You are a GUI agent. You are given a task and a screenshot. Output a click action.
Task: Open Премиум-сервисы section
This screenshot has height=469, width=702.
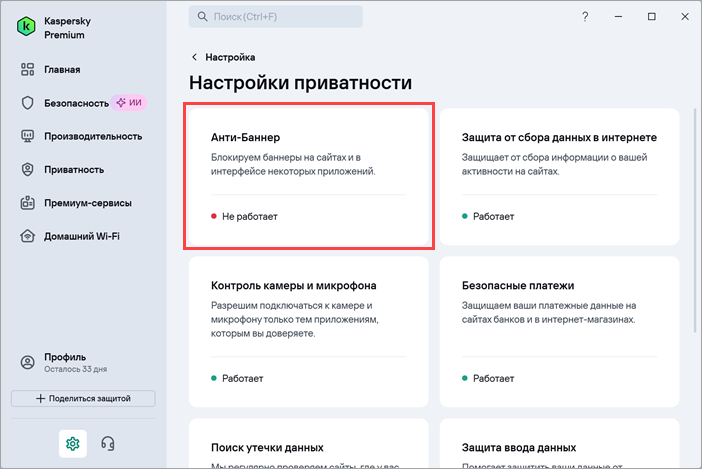click(88, 203)
